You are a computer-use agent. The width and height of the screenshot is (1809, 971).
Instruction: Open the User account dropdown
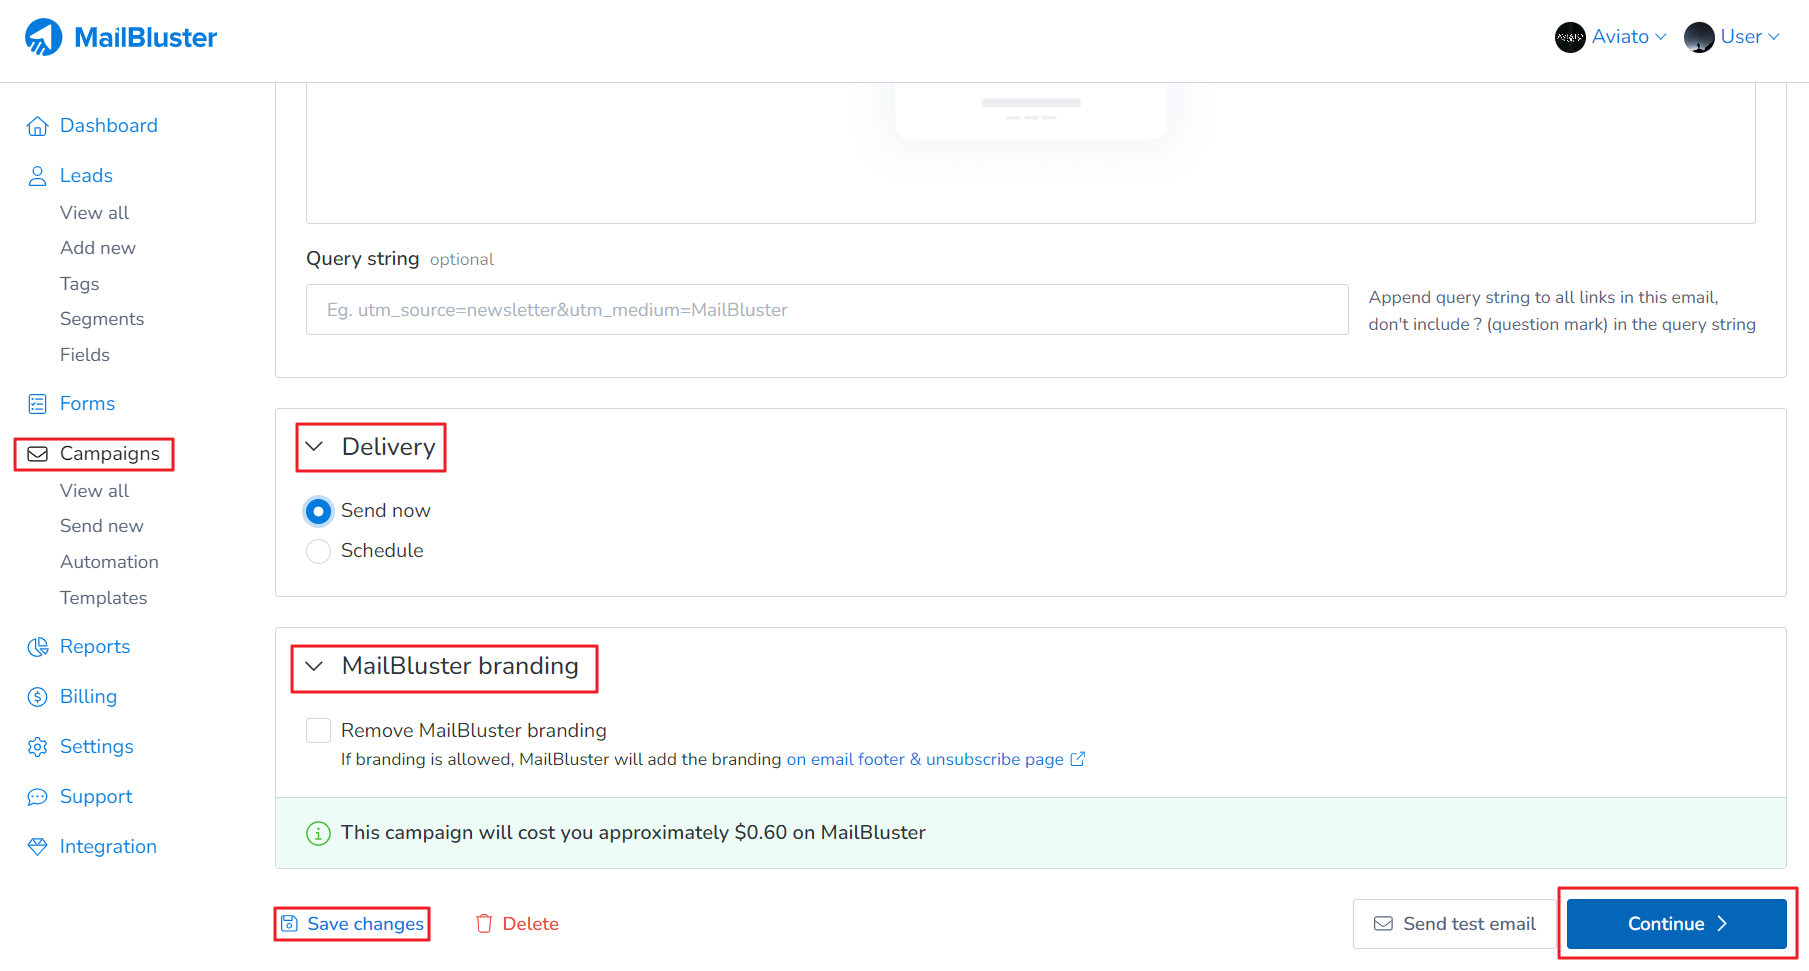[x=1732, y=37]
